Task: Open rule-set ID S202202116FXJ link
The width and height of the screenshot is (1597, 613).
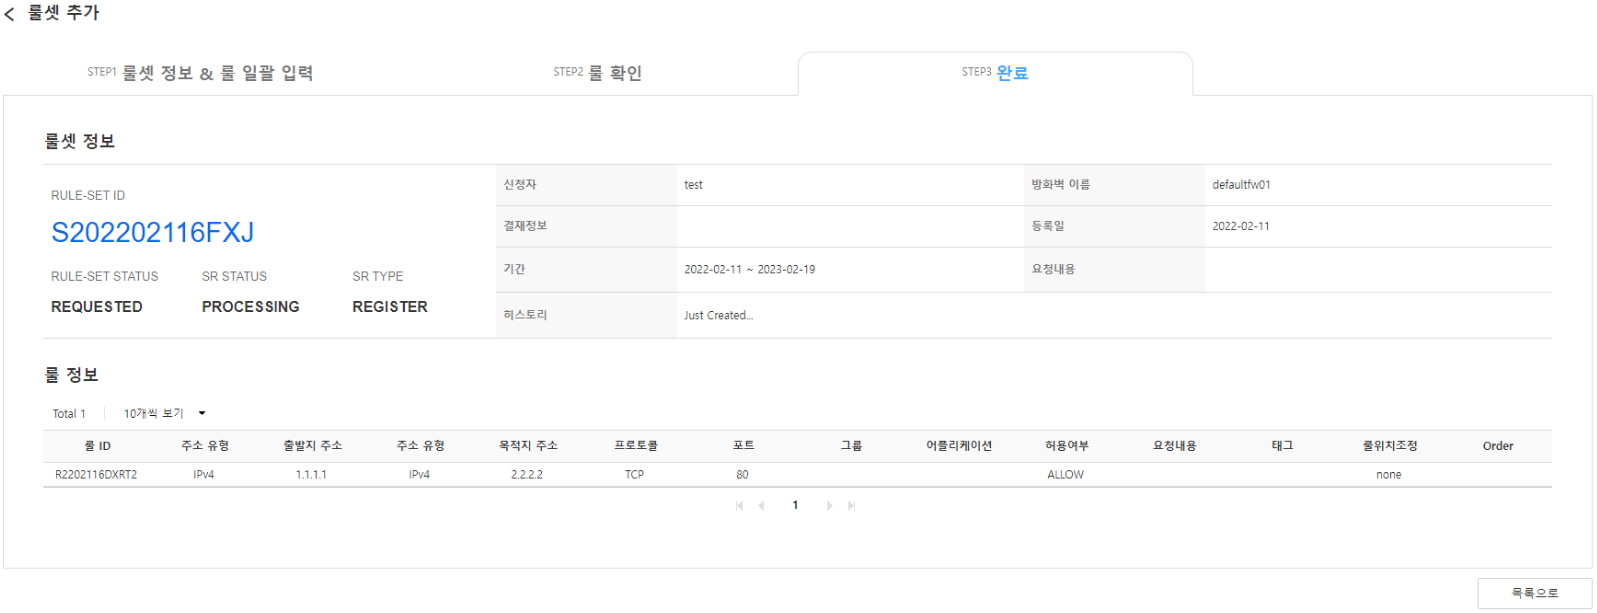Action: point(152,232)
